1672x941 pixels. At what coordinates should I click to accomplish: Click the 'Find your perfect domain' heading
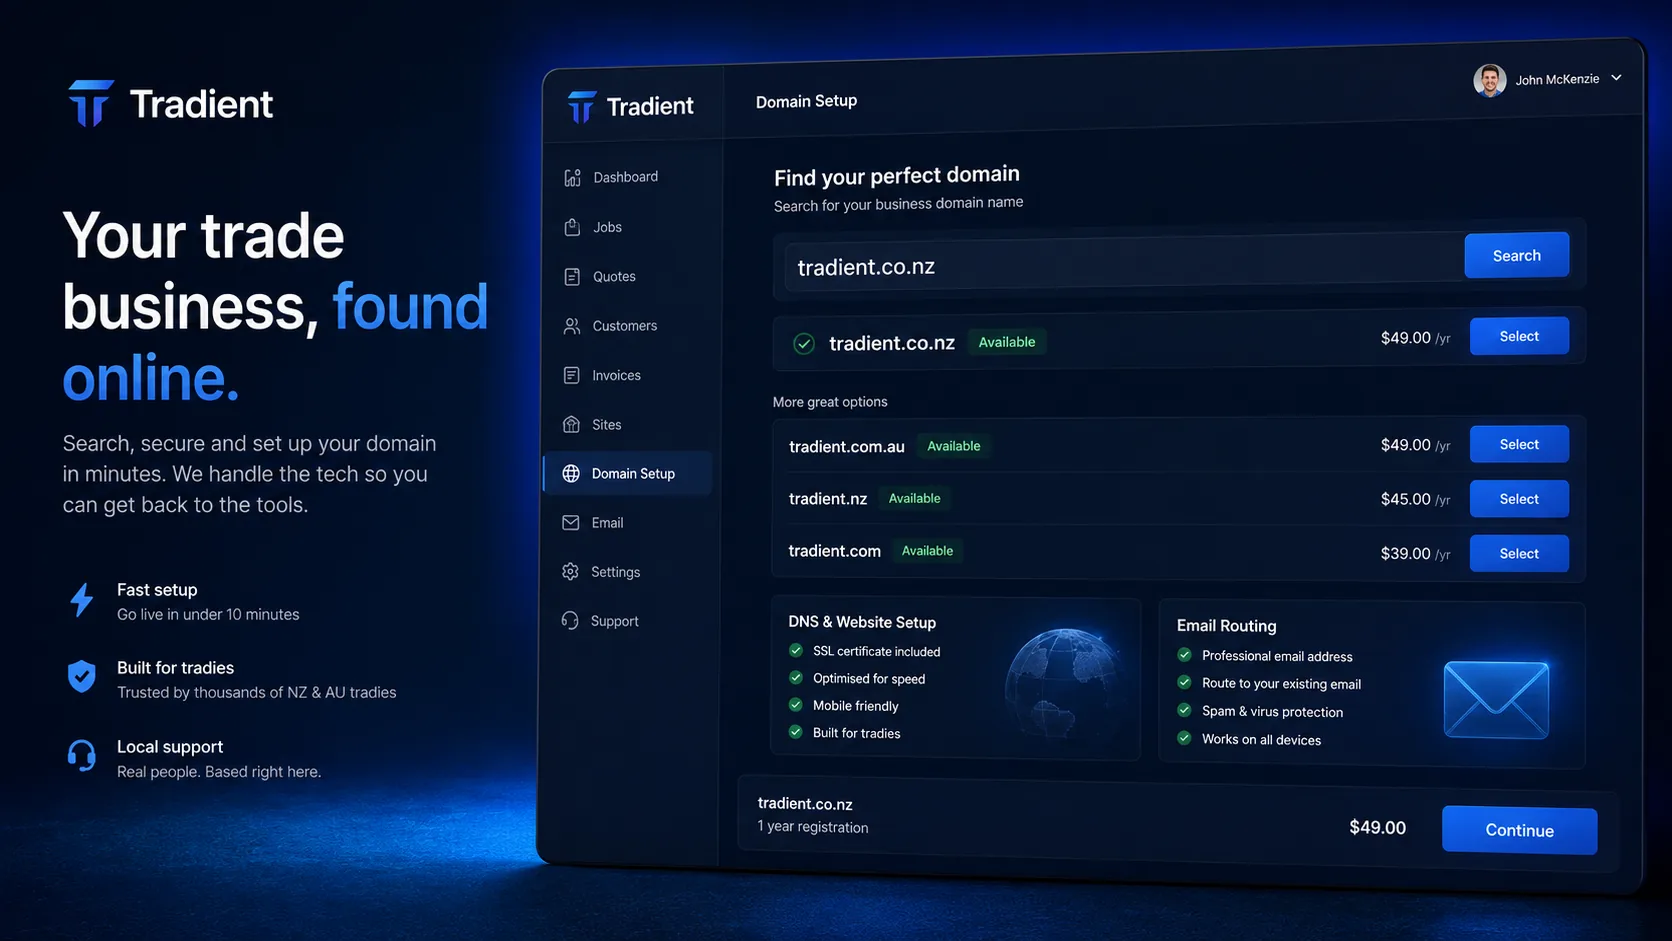(897, 176)
